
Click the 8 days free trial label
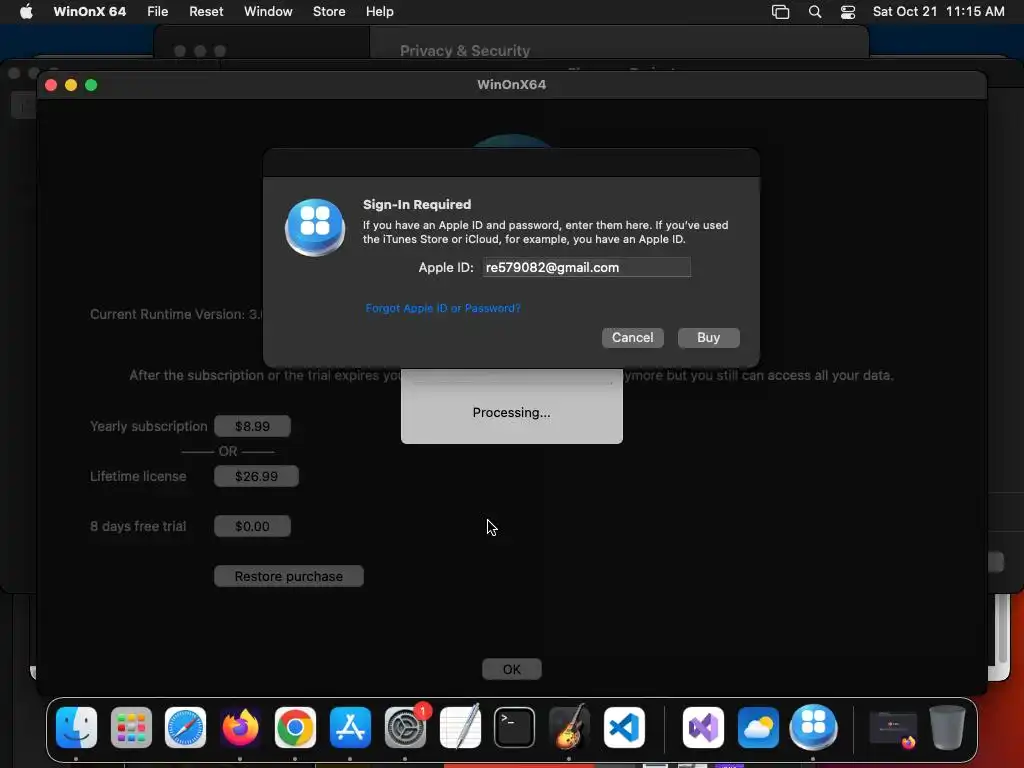pos(138,526)
